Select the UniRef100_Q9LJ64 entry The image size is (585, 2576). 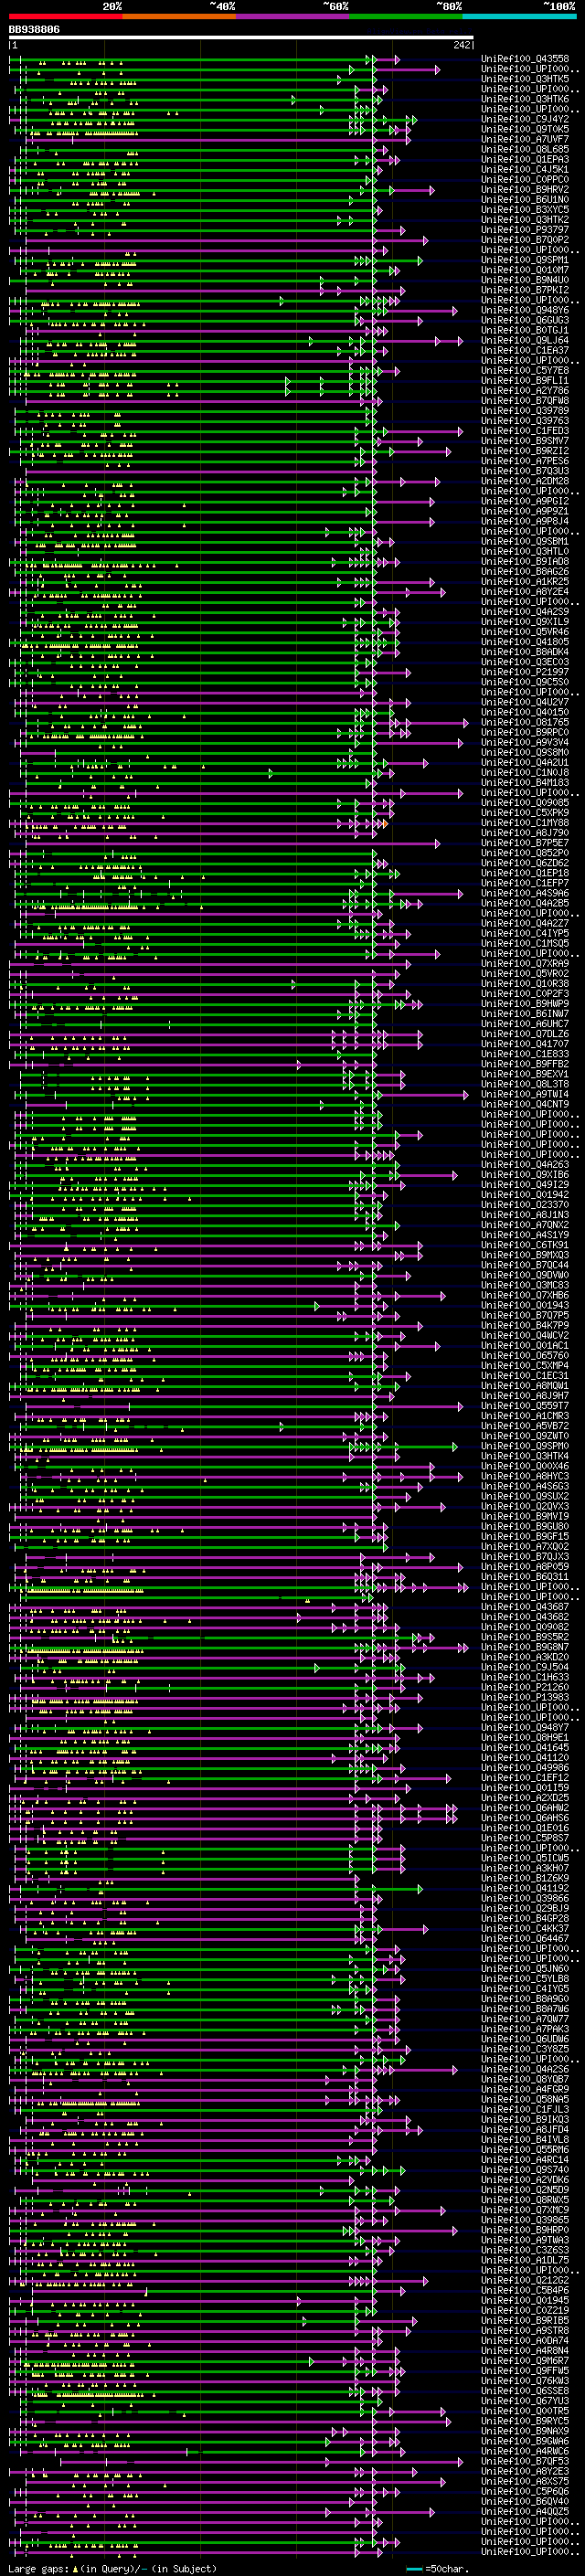click(x=524, y=340)
